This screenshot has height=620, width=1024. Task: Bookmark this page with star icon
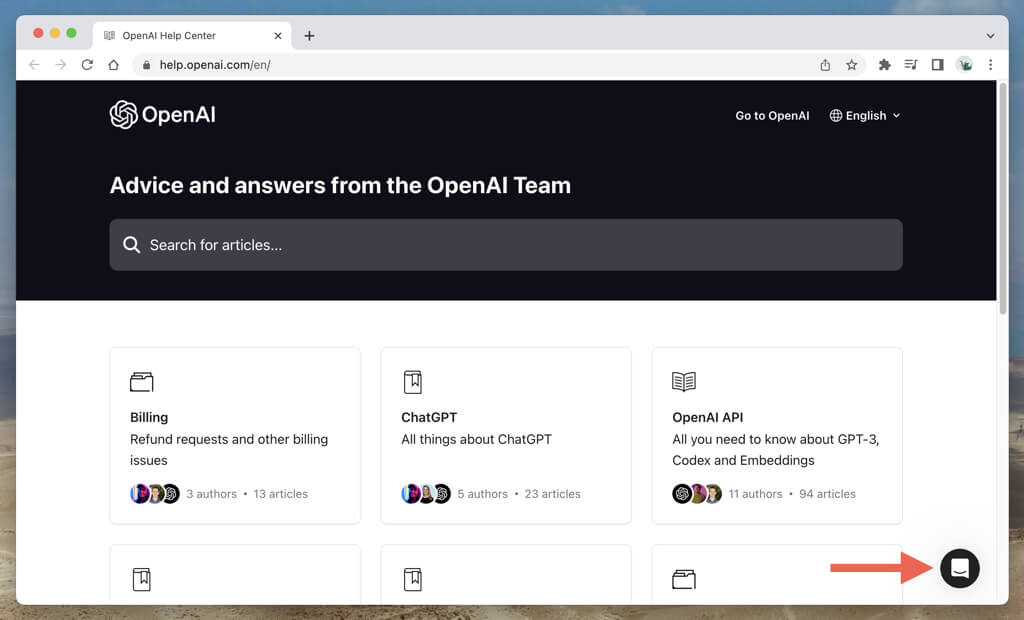click(x=852, y=65)
